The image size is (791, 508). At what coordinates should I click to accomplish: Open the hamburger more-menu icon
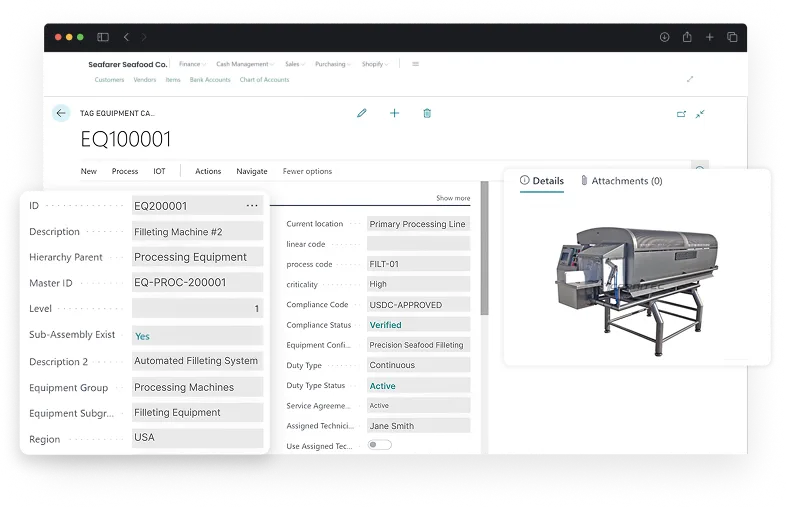[x=415, y=64]
